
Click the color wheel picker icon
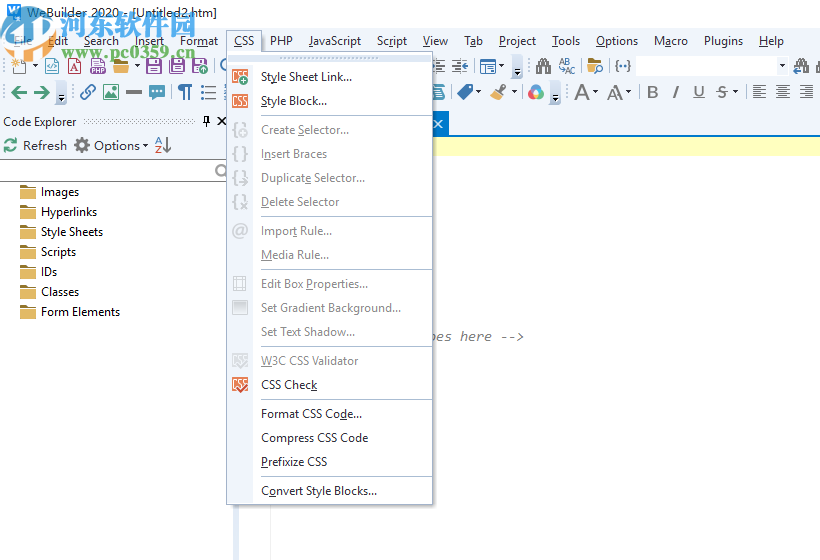tap(536, 93)
